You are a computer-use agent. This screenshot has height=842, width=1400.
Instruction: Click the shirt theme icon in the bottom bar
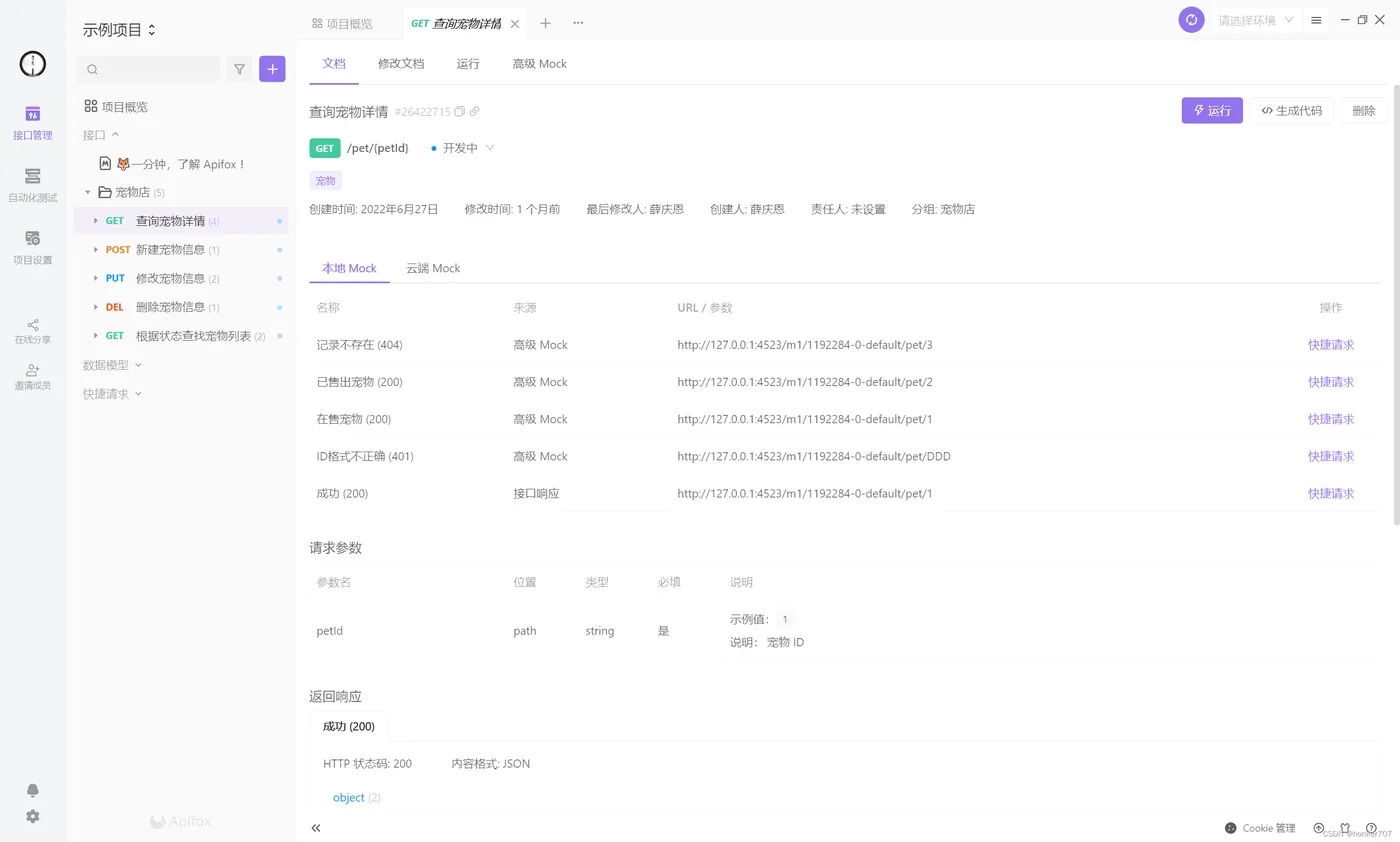pos(1345,828)
